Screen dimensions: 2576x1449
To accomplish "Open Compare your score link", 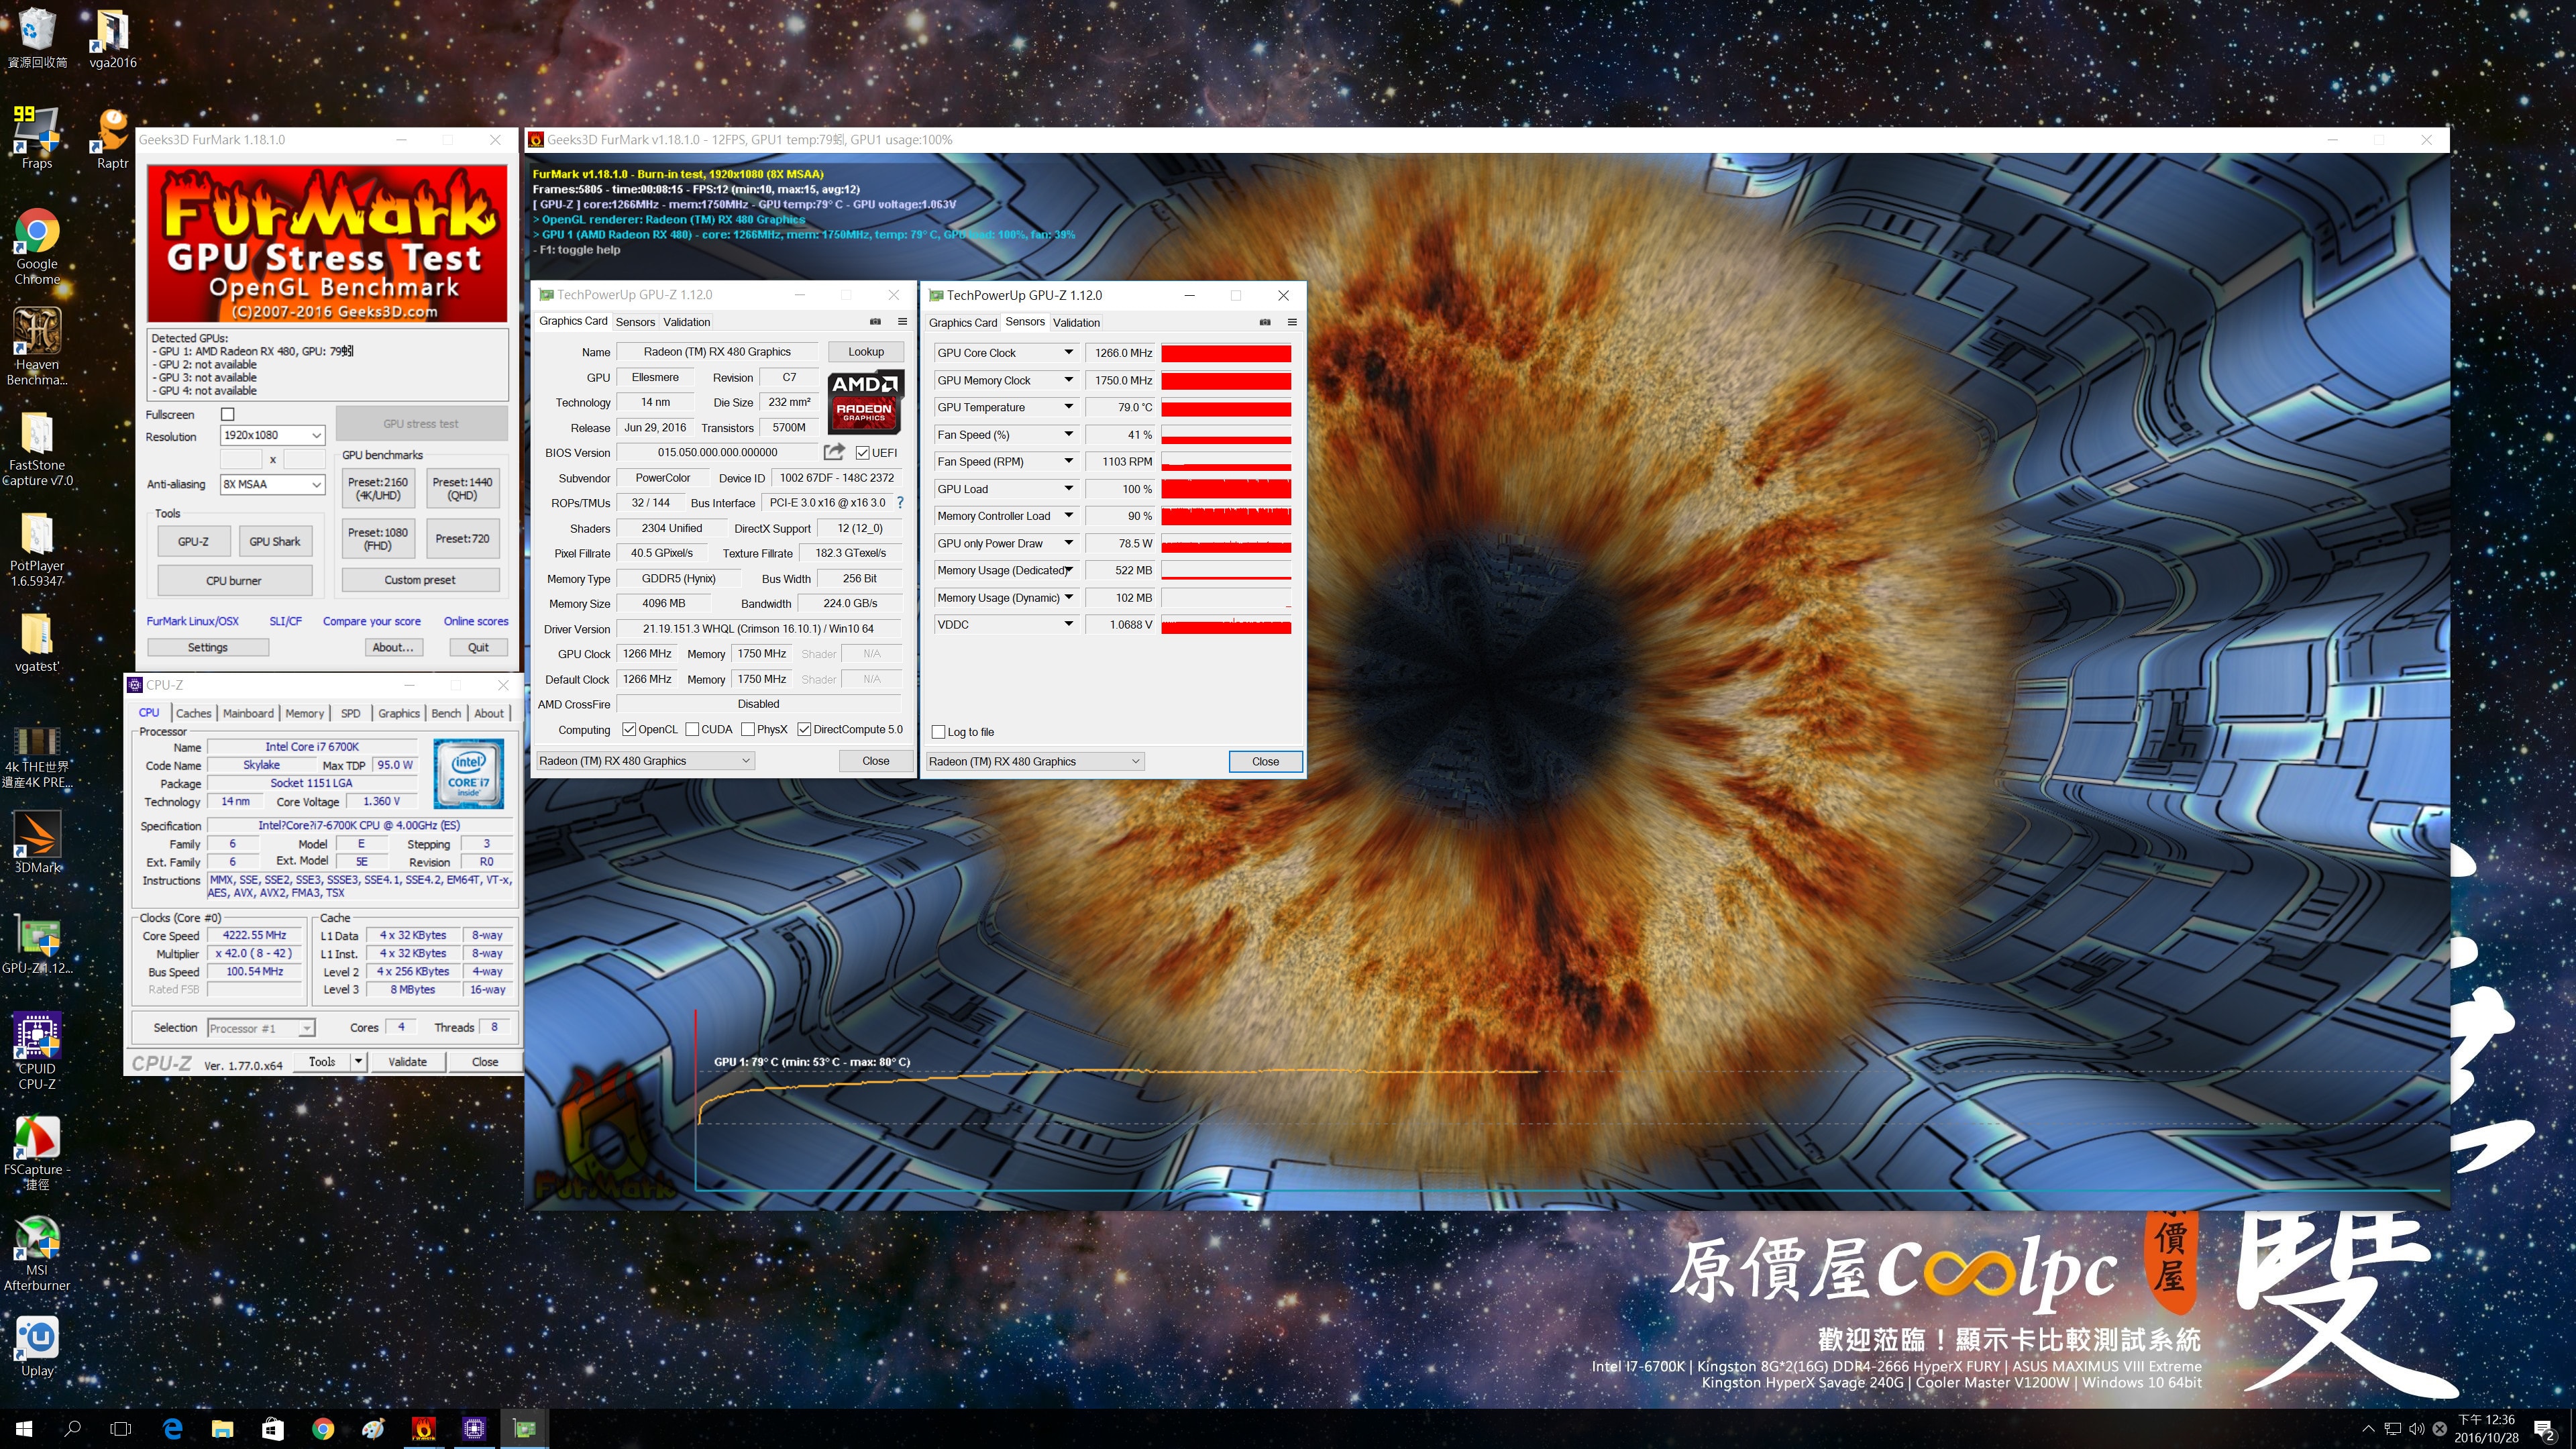I will [372, 621].
